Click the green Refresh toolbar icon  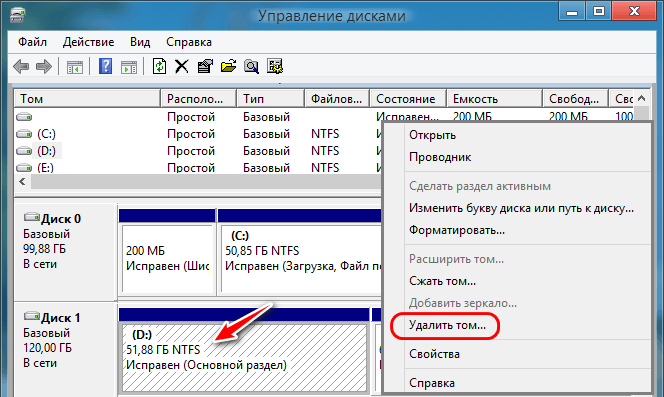pyautogui.click(x=159, y=67)
